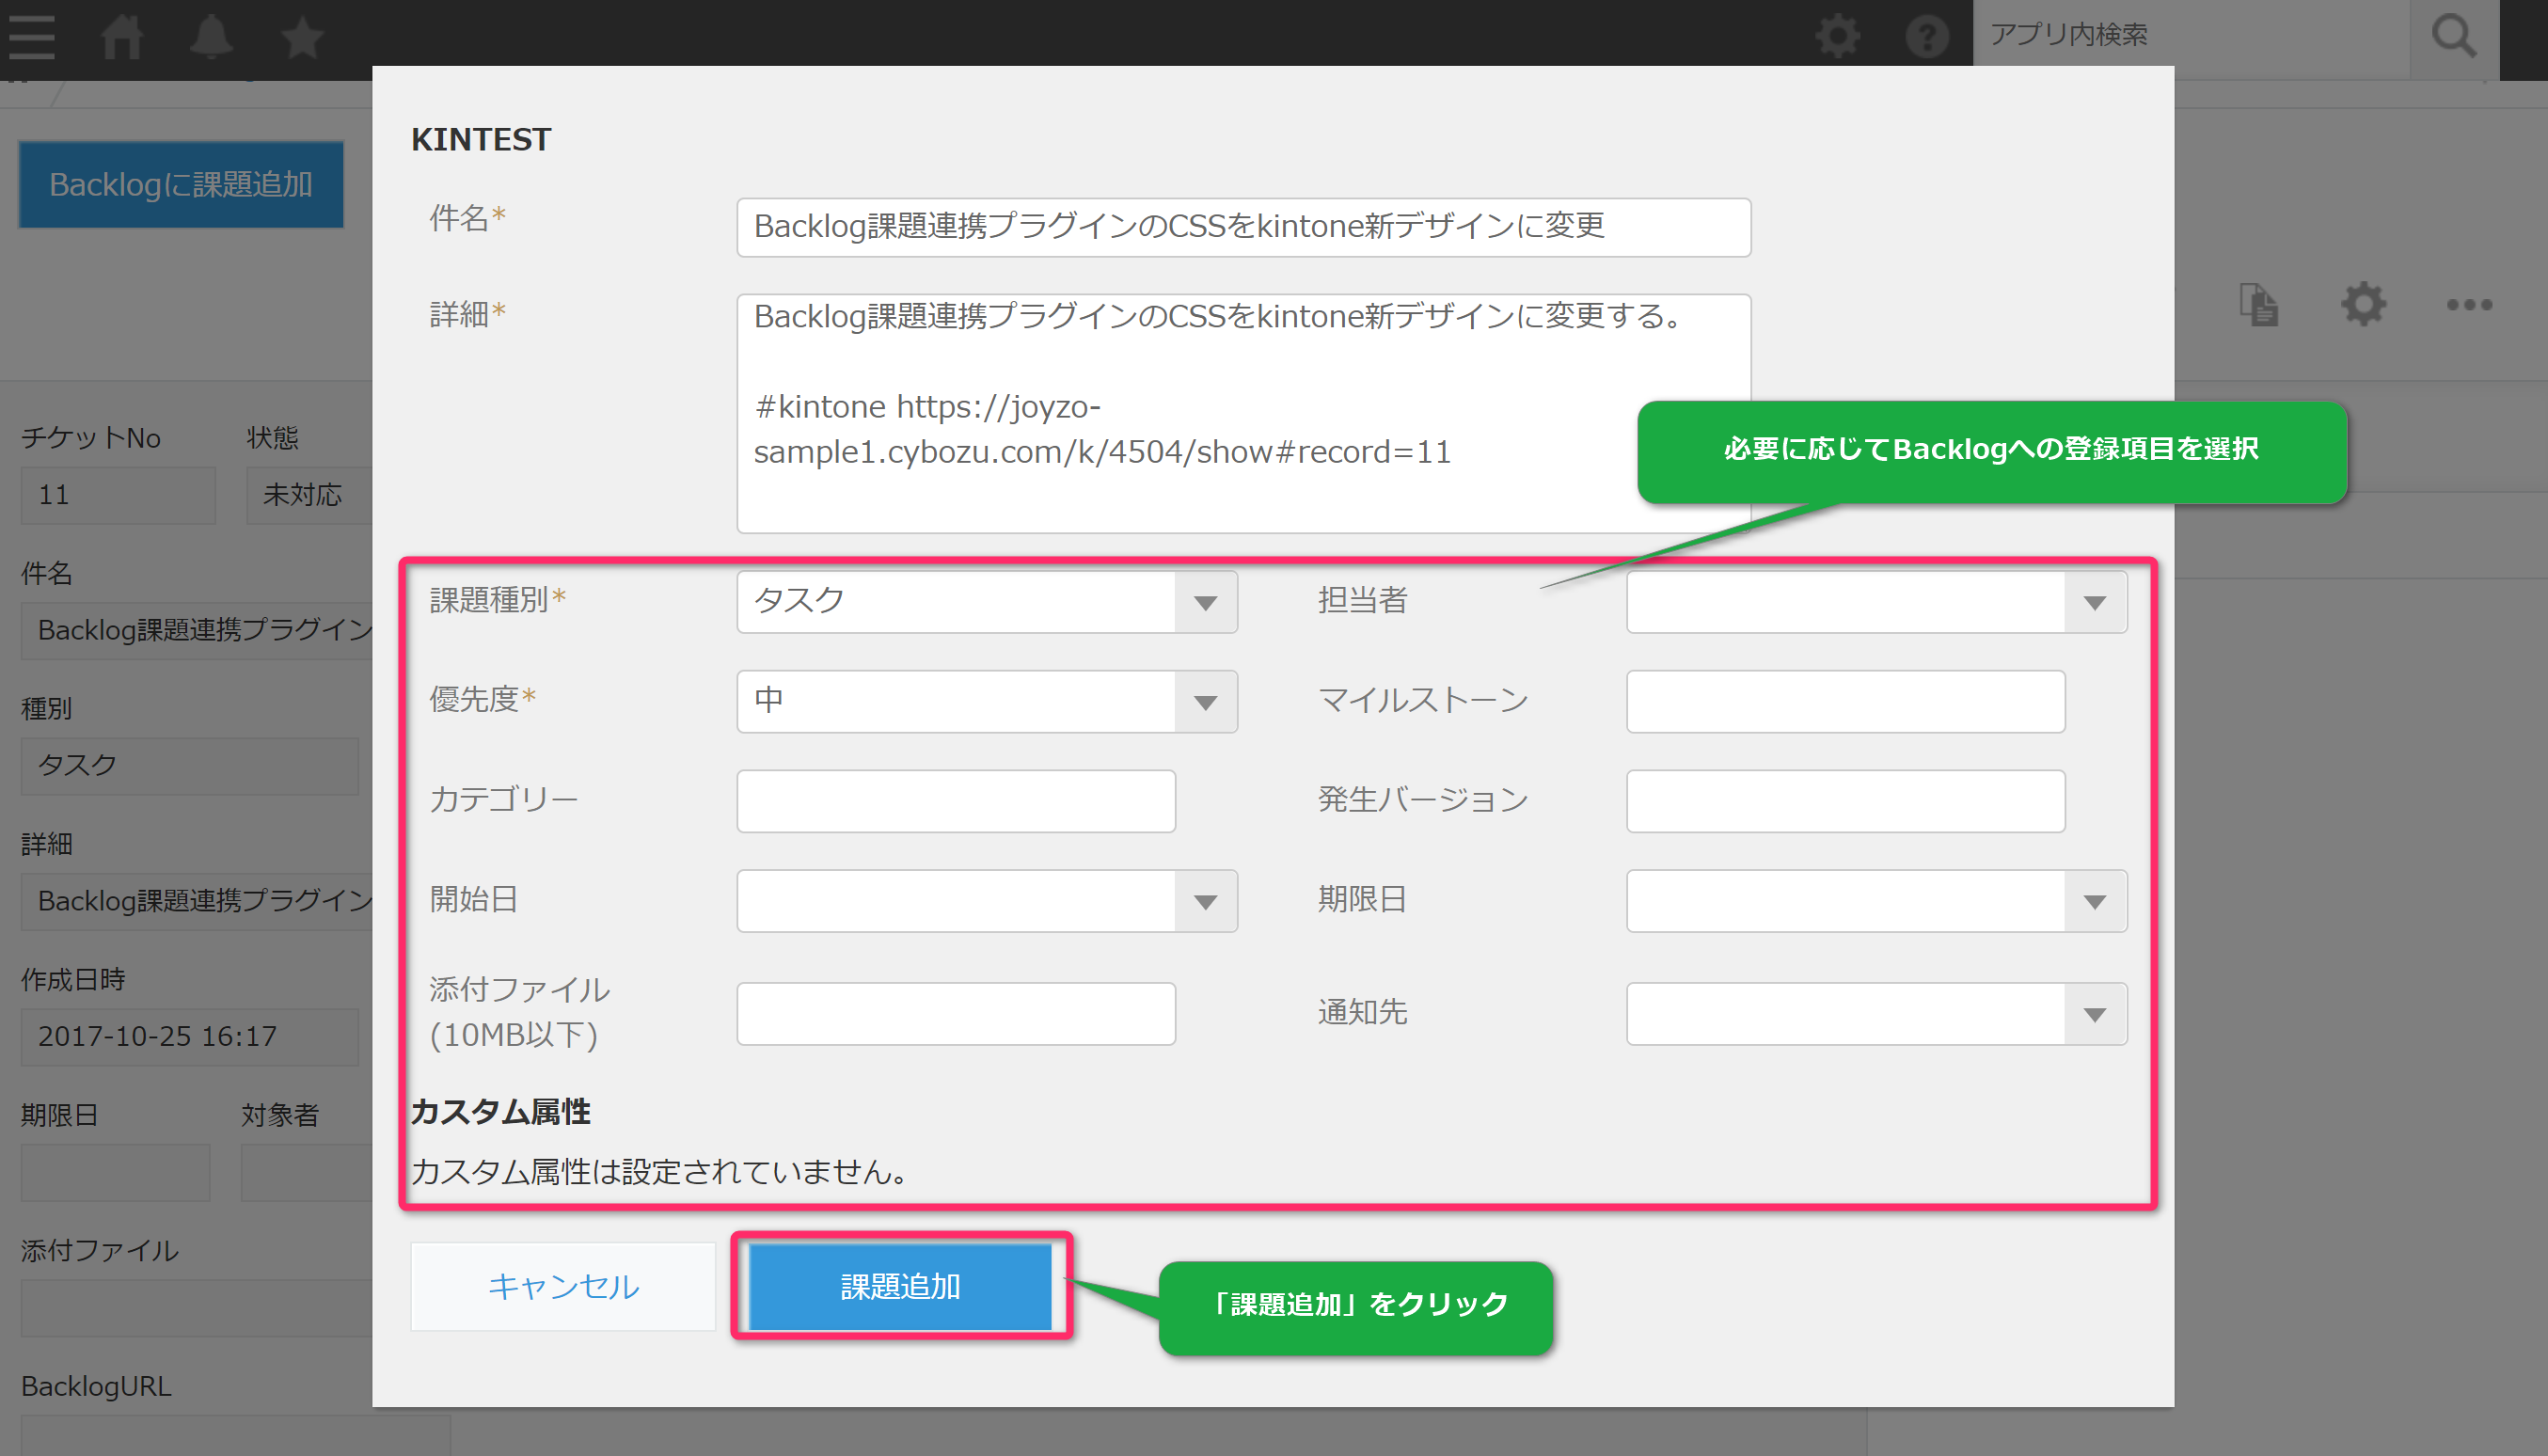Open notifications bell icon
Viewport: 2548px width, 1456px height.
pyautogui.click(x=211, y=37)
